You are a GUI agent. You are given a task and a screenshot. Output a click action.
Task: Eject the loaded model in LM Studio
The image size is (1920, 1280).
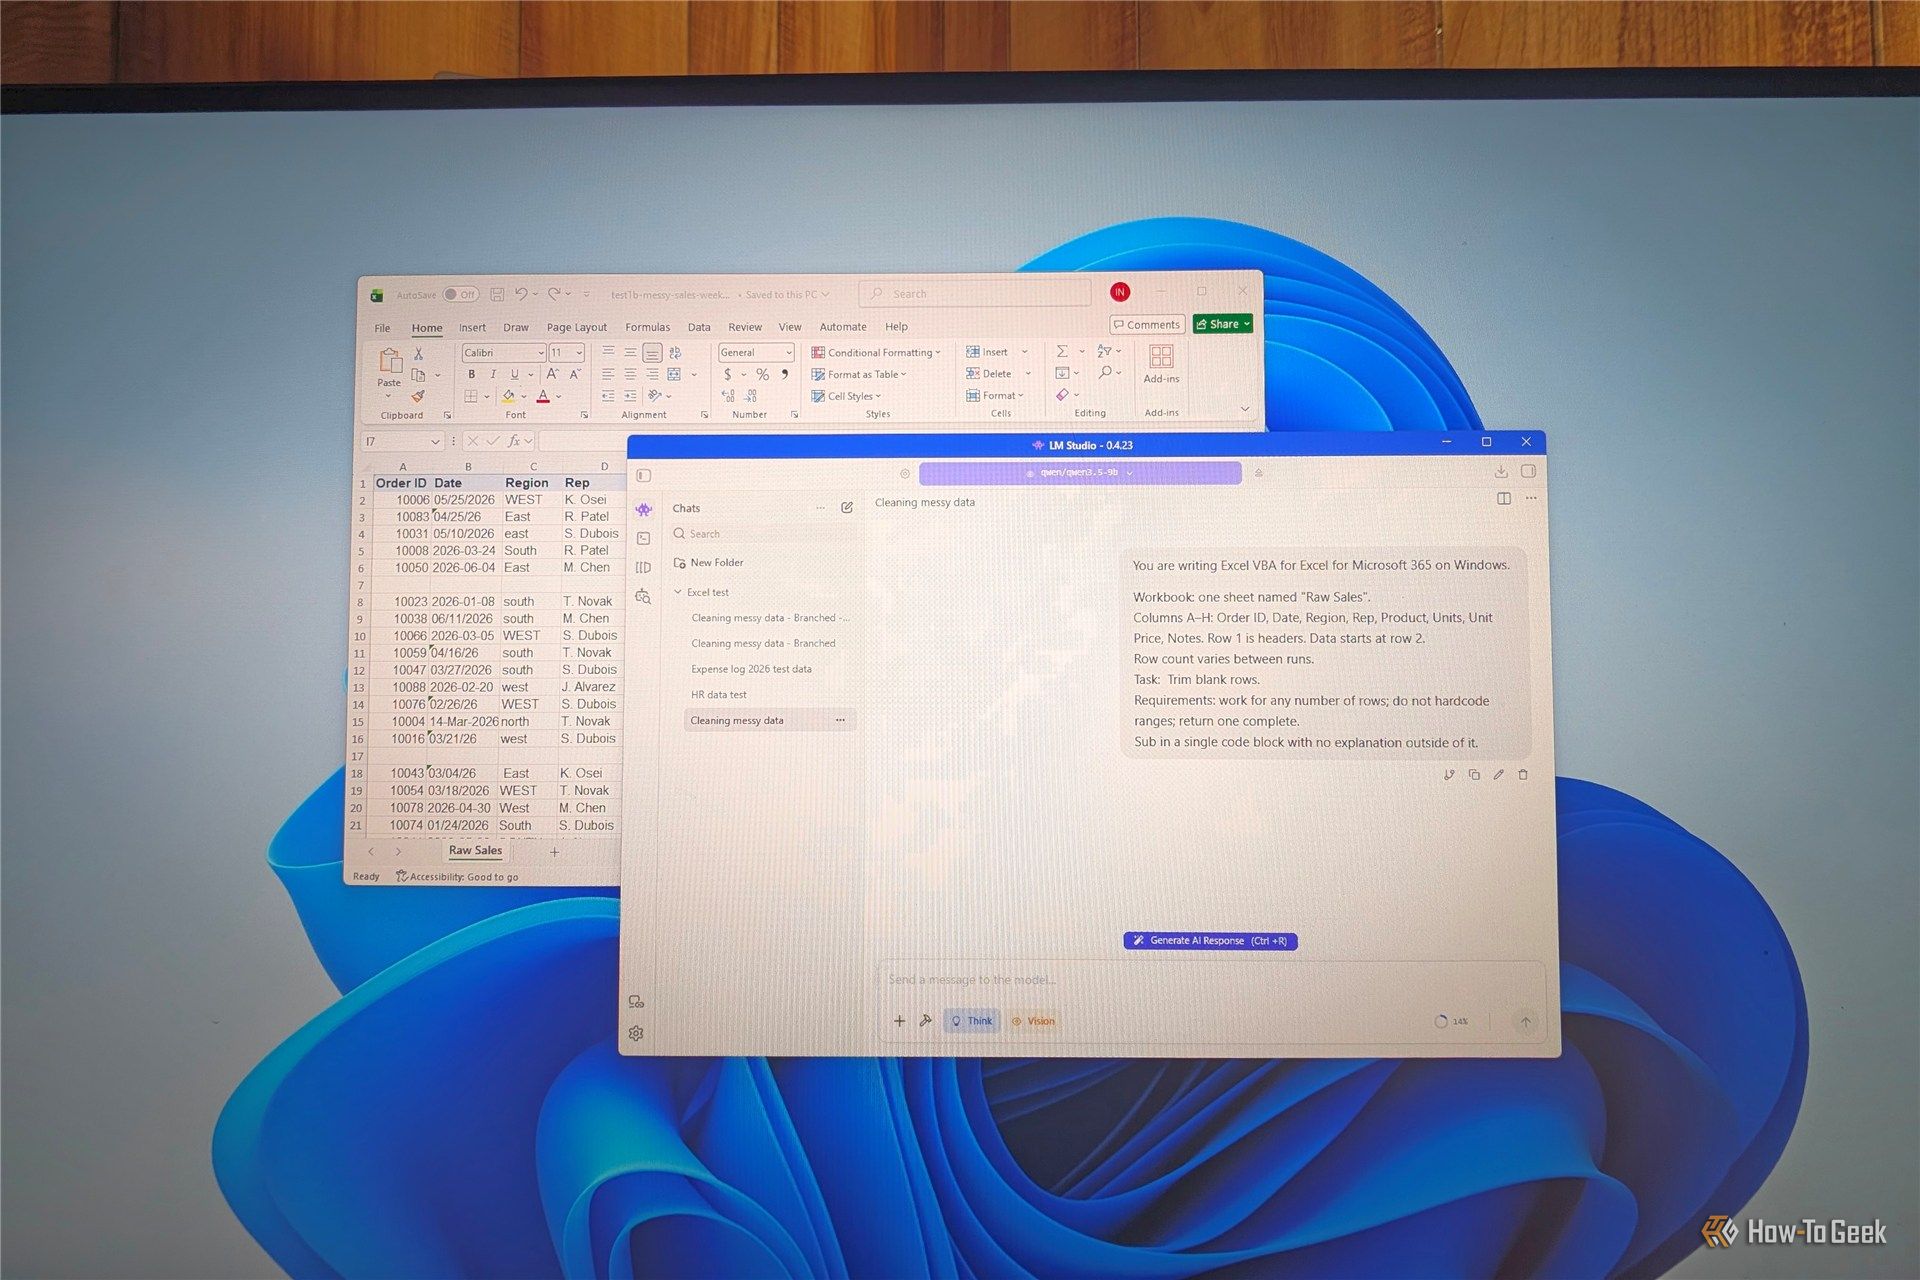pyautogui.click(x=1259, y=473)
